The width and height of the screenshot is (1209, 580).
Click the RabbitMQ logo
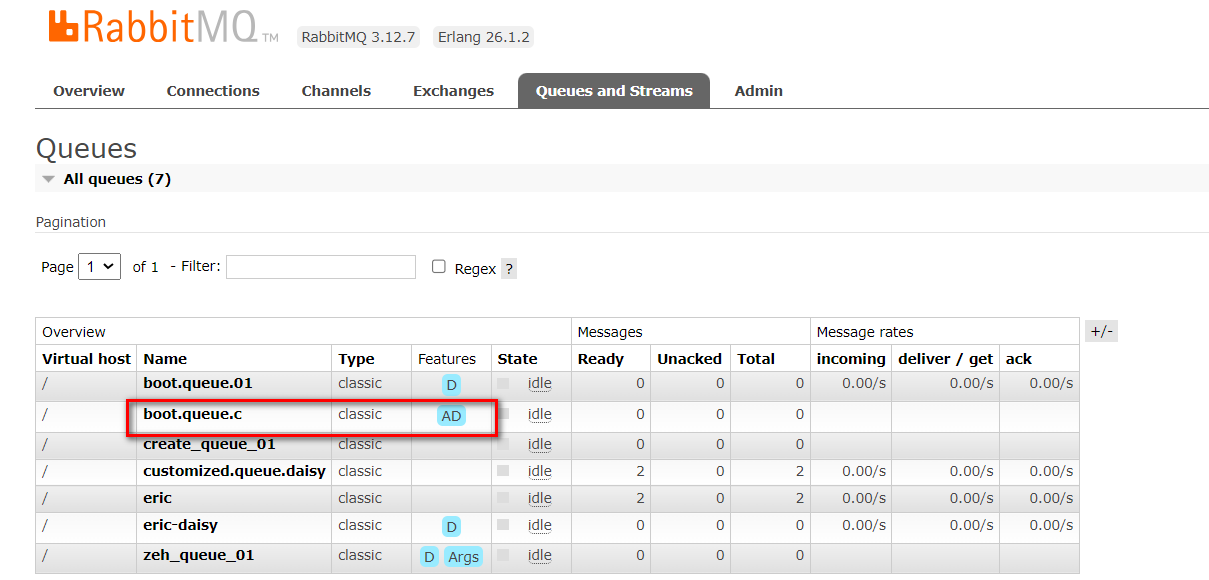click(x=163, y=28)
